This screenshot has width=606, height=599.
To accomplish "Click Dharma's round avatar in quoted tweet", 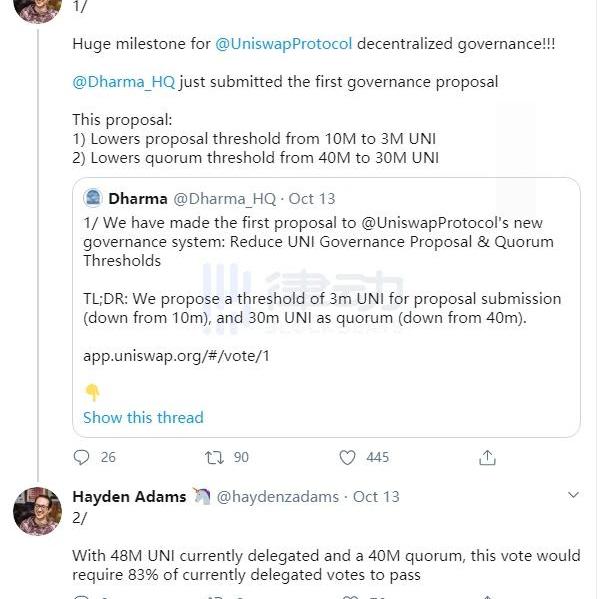I will click(93, 198).
